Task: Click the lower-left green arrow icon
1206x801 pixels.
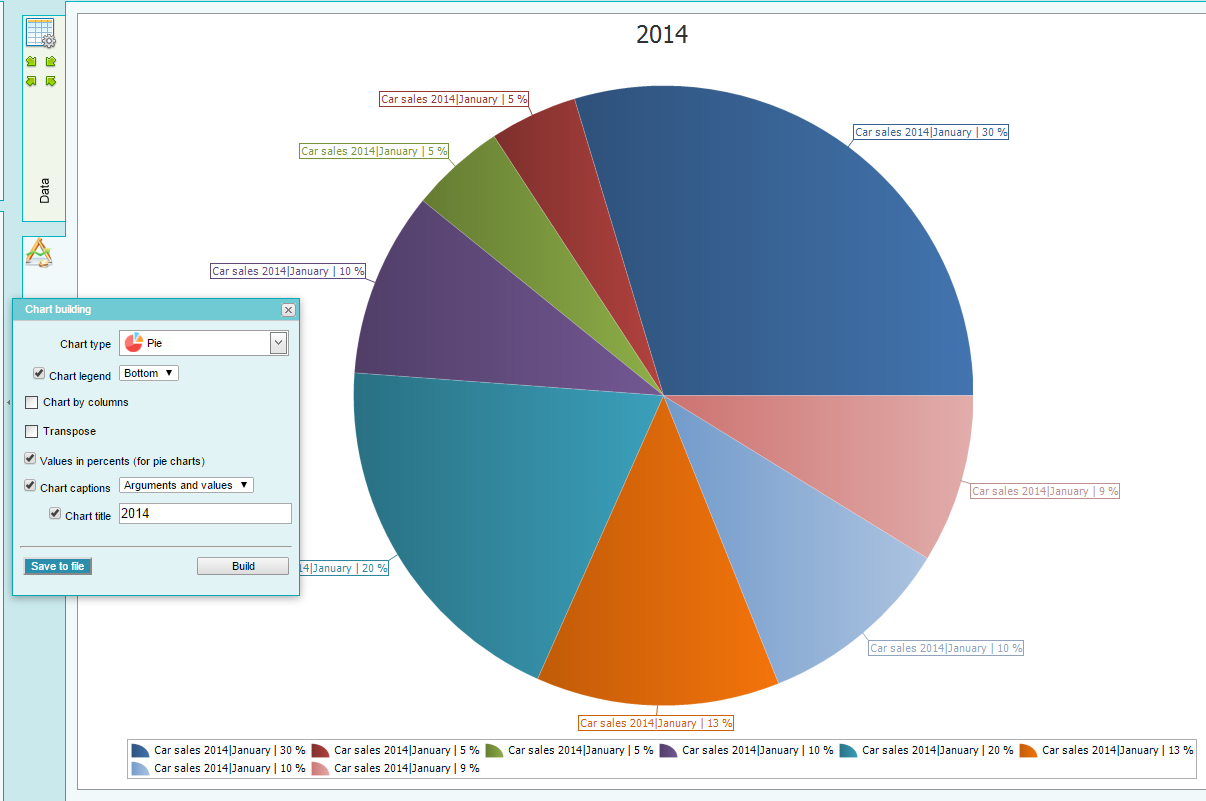Action: click(x=31, y=81)
